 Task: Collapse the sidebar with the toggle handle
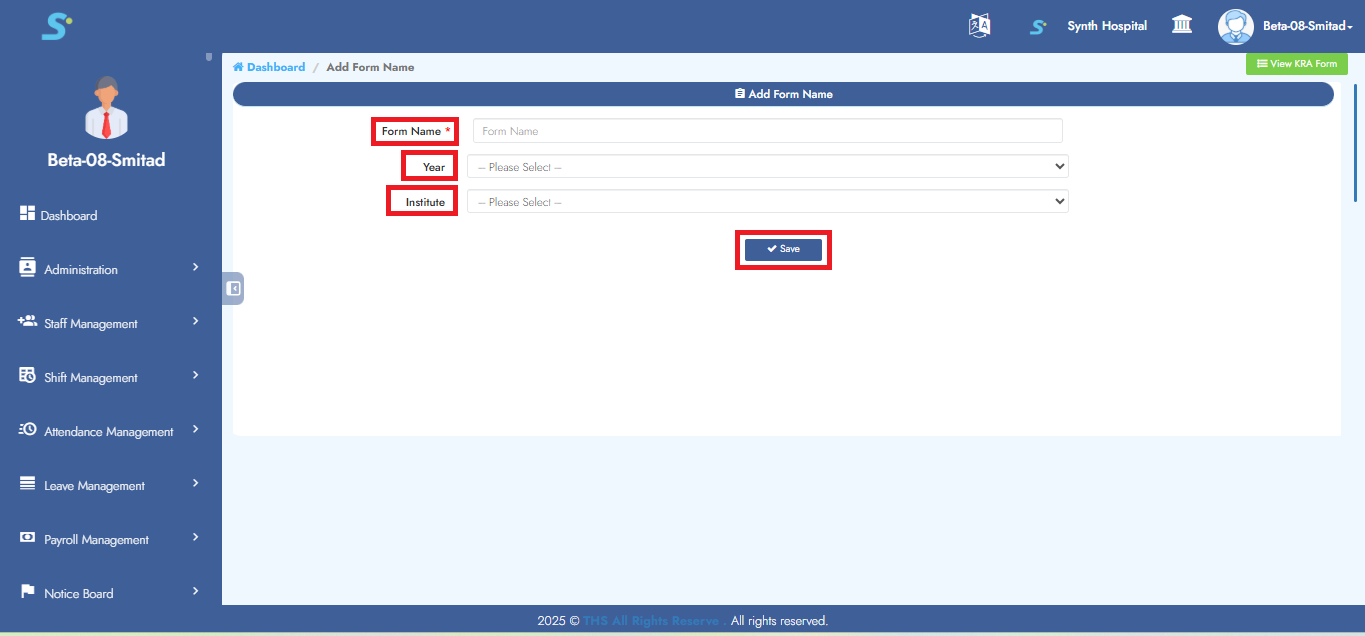(x=233, y=288)
